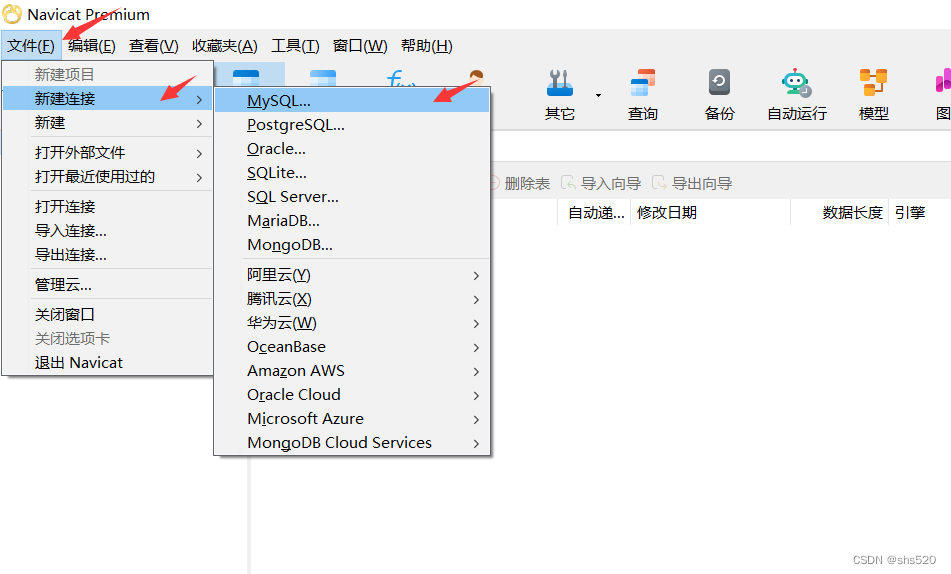This screenshot has height=574, width=951.
Task: Select 关闭窗口 menu entry
Action: click(x=107, y=314)
